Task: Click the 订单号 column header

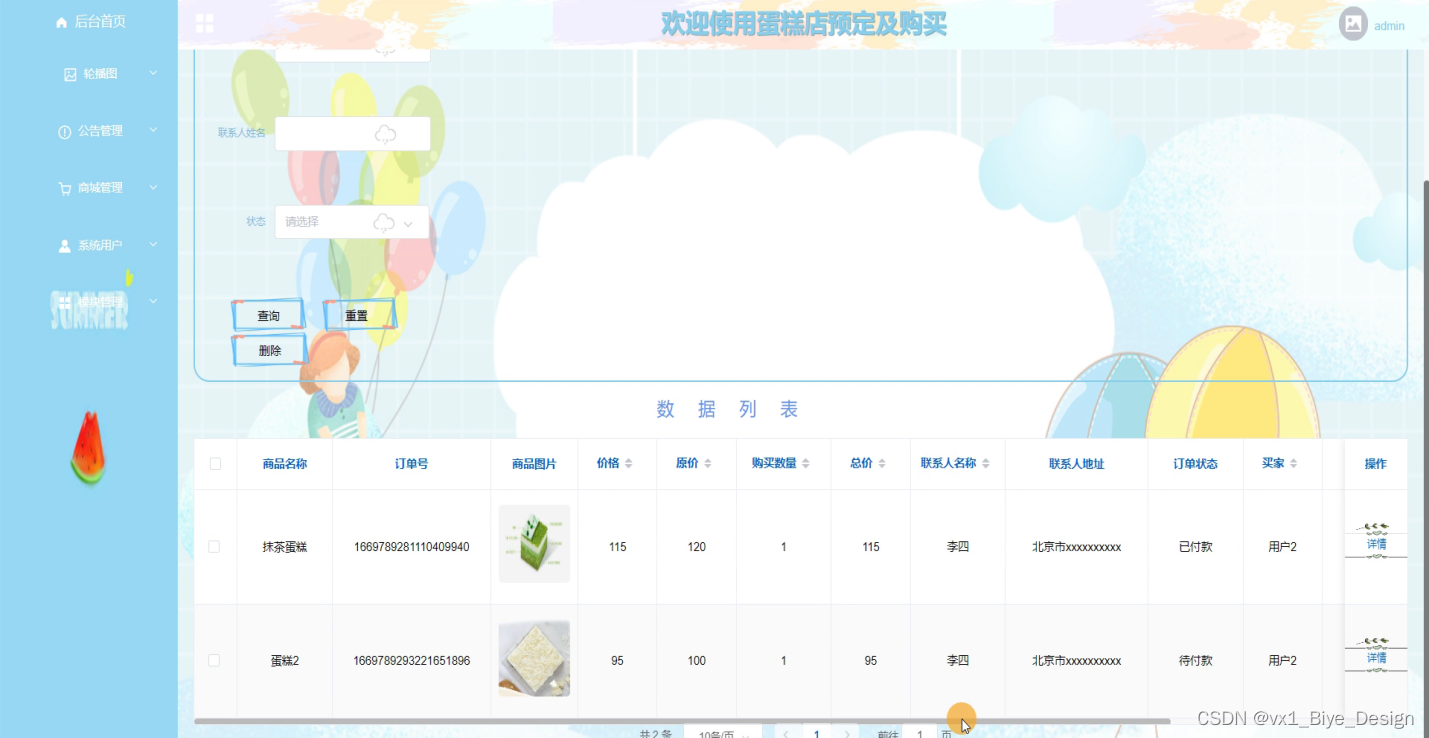Action: [411, 464]
